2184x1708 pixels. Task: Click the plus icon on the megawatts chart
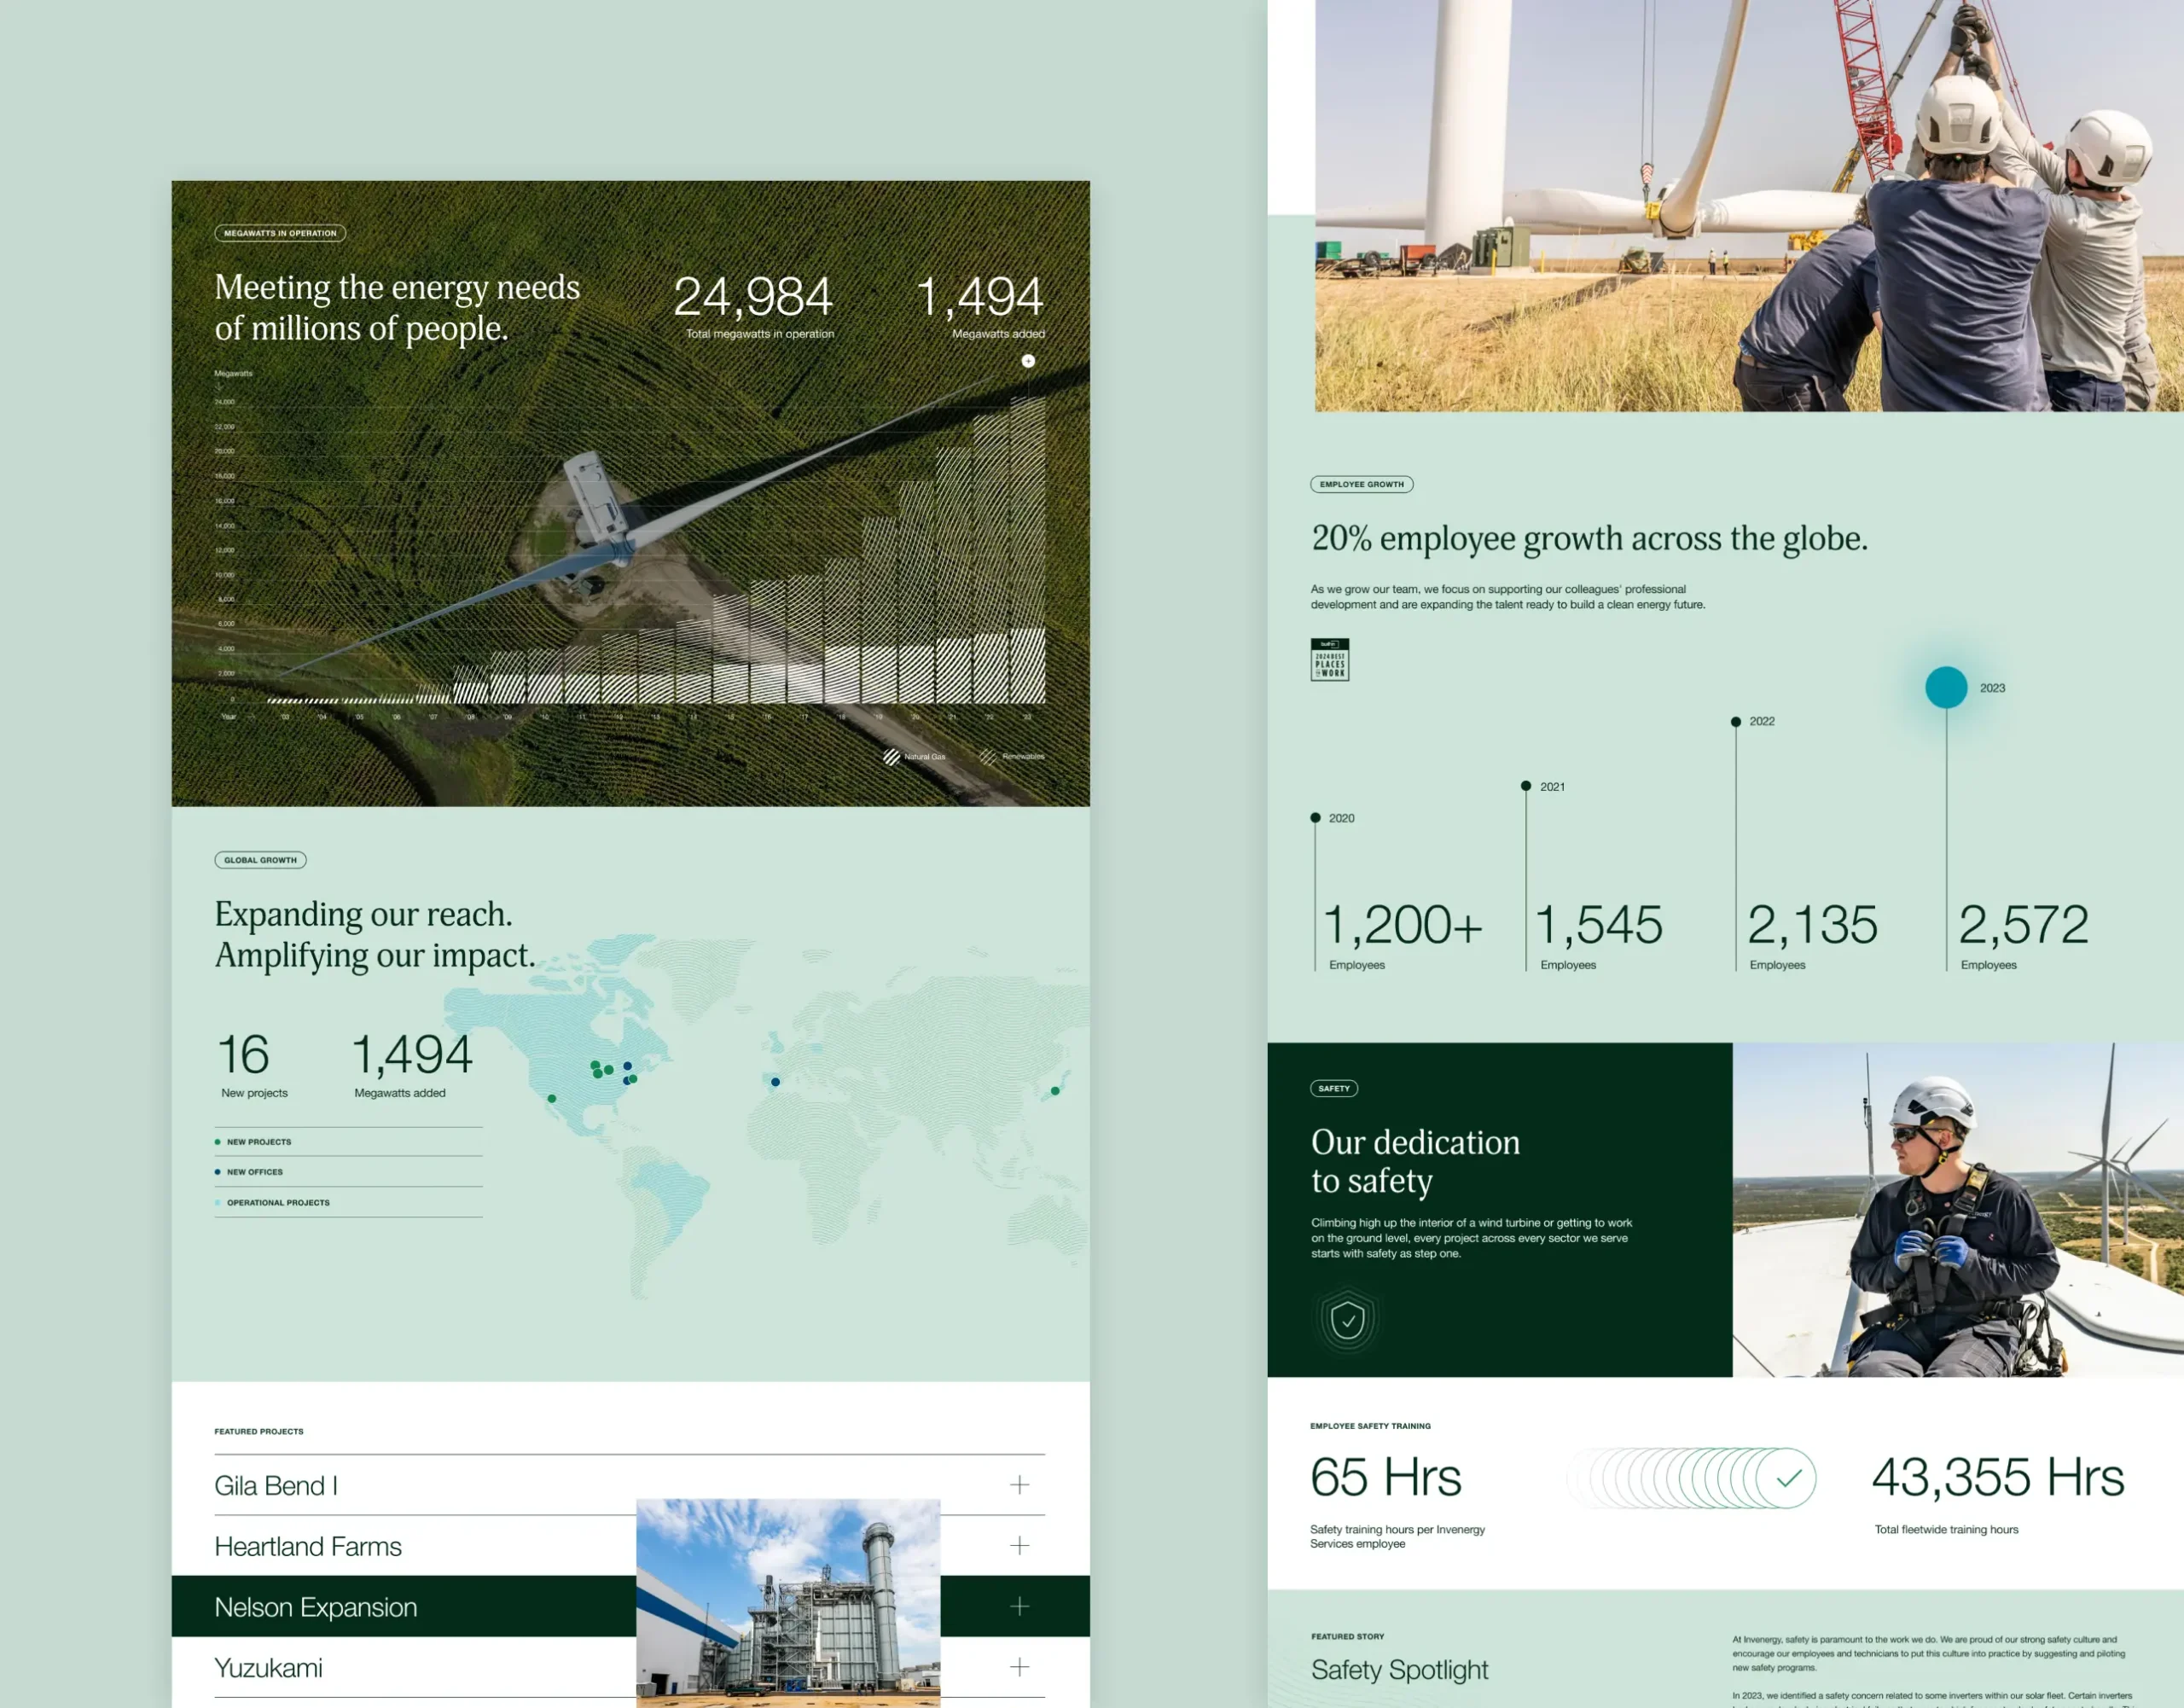[1029, 361]
